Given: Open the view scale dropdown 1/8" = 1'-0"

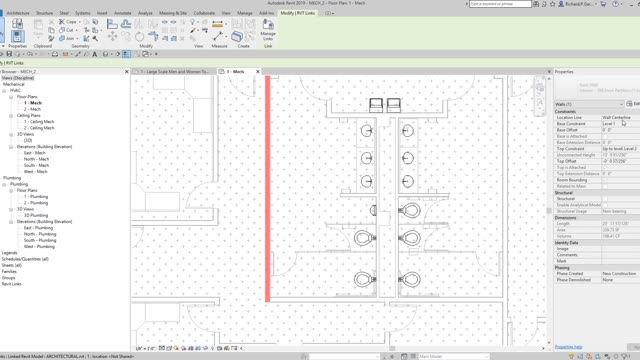Looking at the screenshot, I should pyautogui.click(x=145, y=349).
